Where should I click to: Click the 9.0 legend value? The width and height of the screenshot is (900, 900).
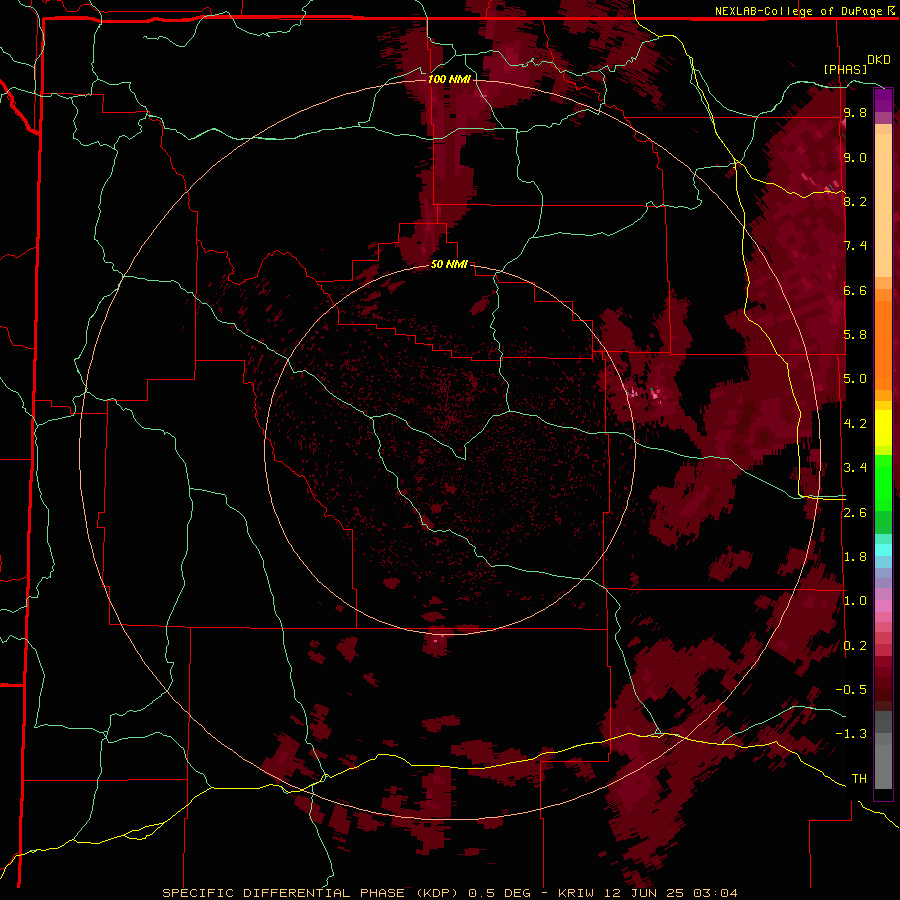pos(855,157)
